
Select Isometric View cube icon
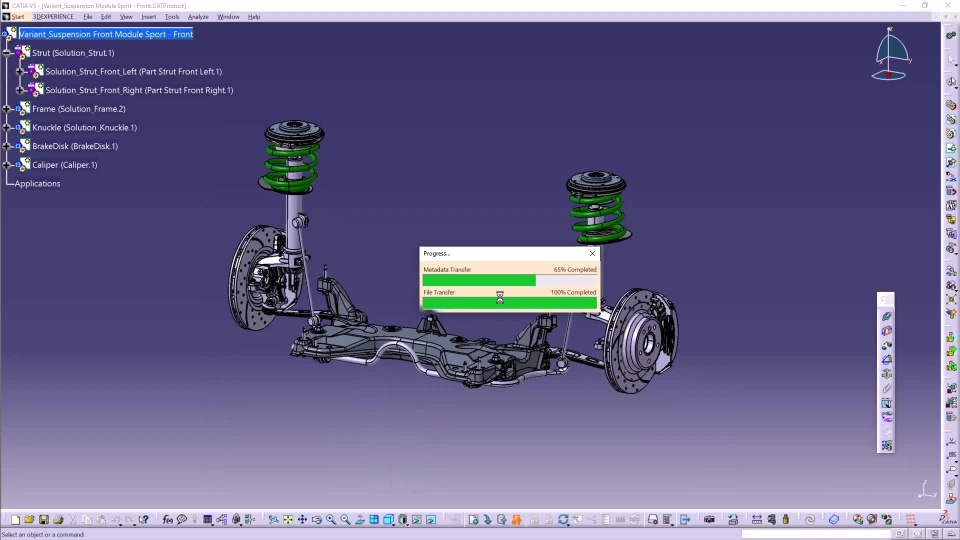click(x=388, y=520)
